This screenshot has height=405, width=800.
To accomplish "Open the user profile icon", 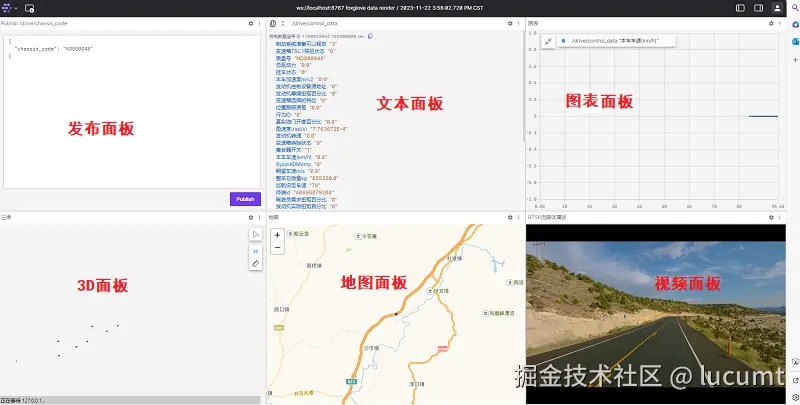I will [777, 8].
